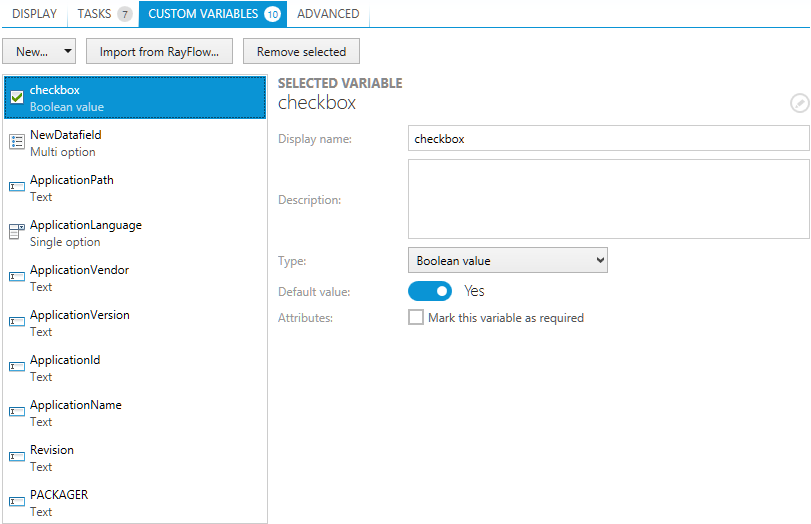Expand the New... button dropdown arrow

coord(67,52)
